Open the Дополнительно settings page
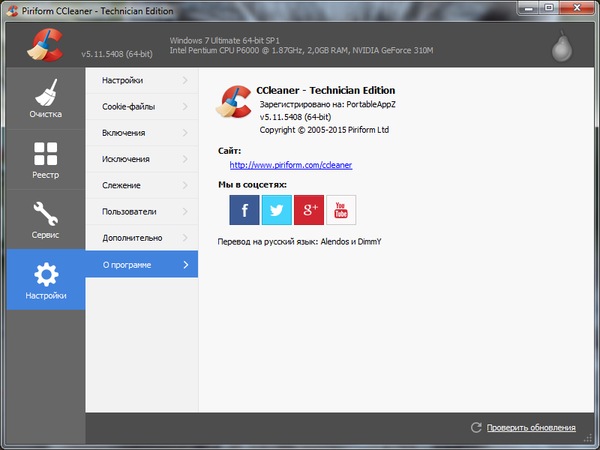Viewport: 600px width, 450px height. tap(131, 238)
